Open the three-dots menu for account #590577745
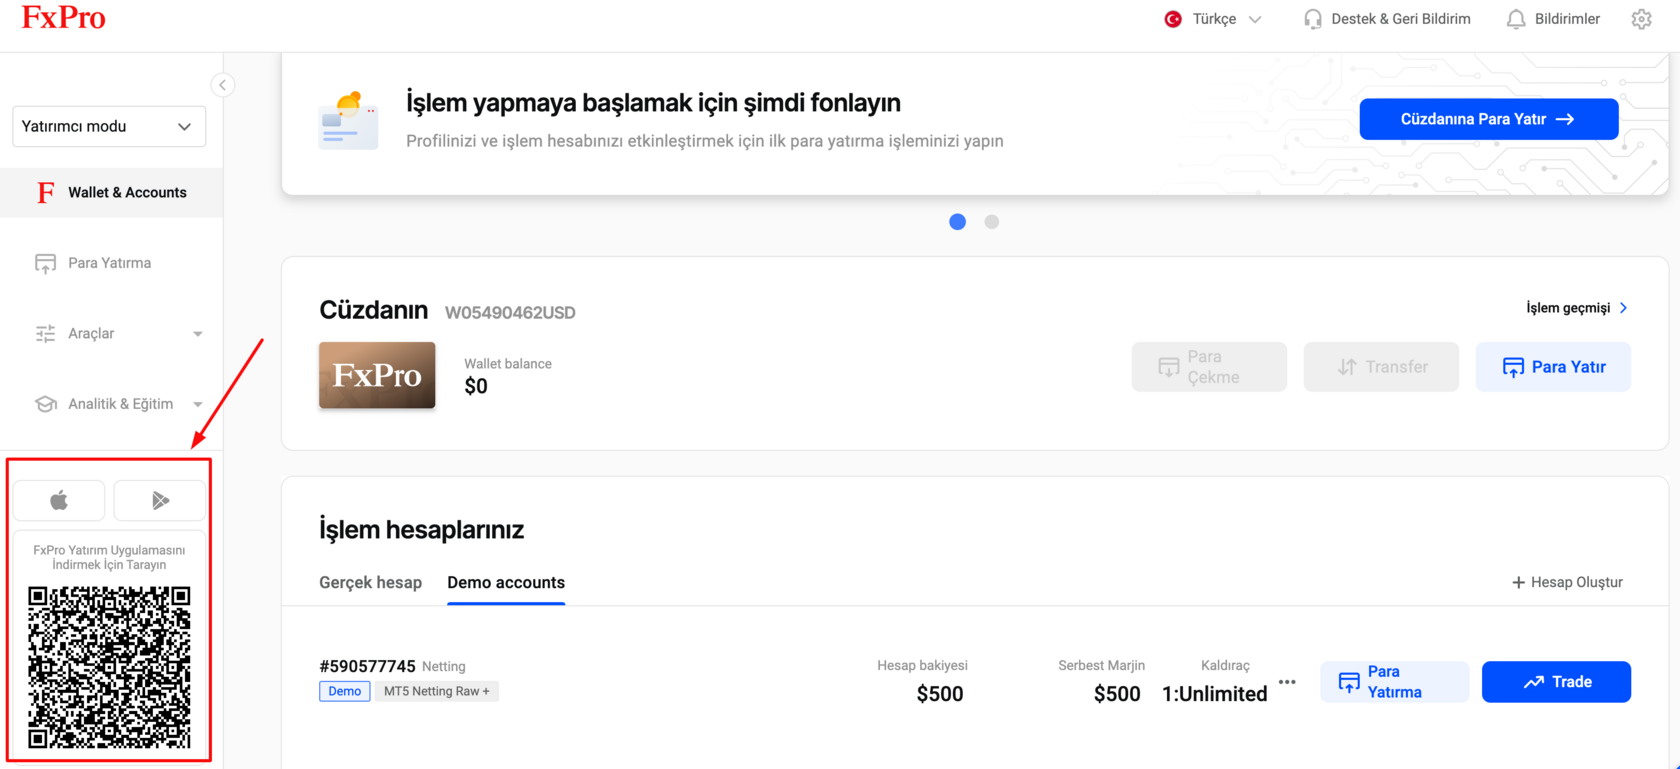 pos(1287,682)
